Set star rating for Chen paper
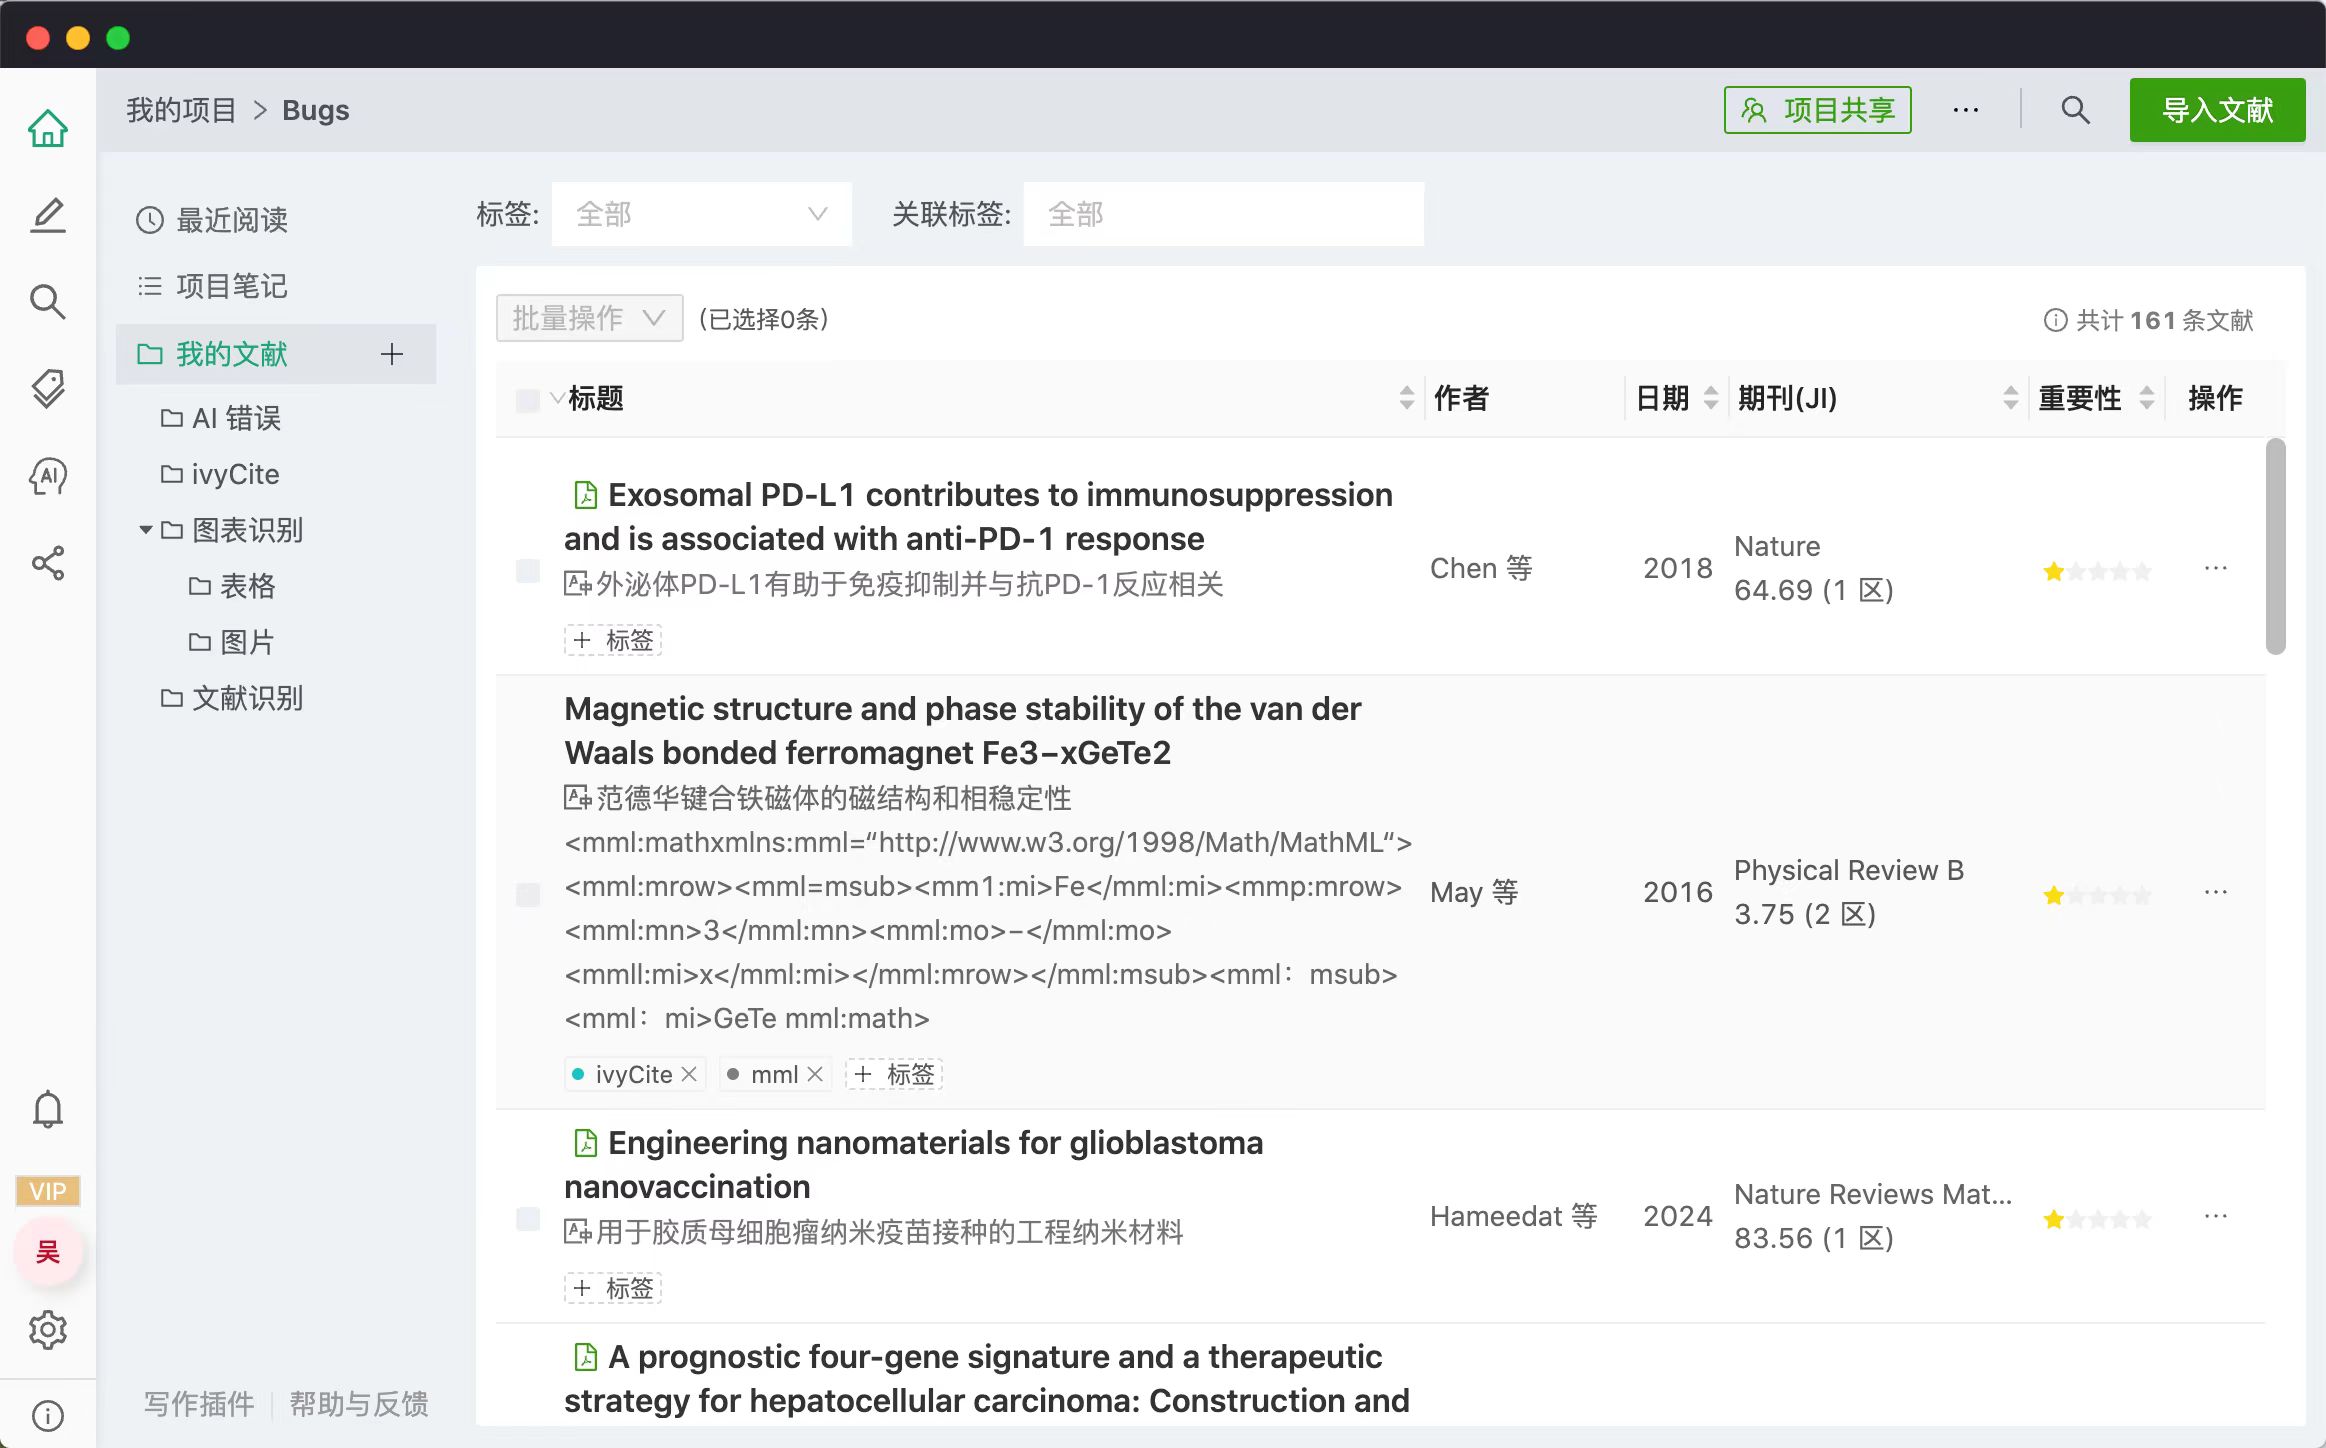Image resolution: width=2326 pixels, height=1448 pixels. click(2097, 571)
